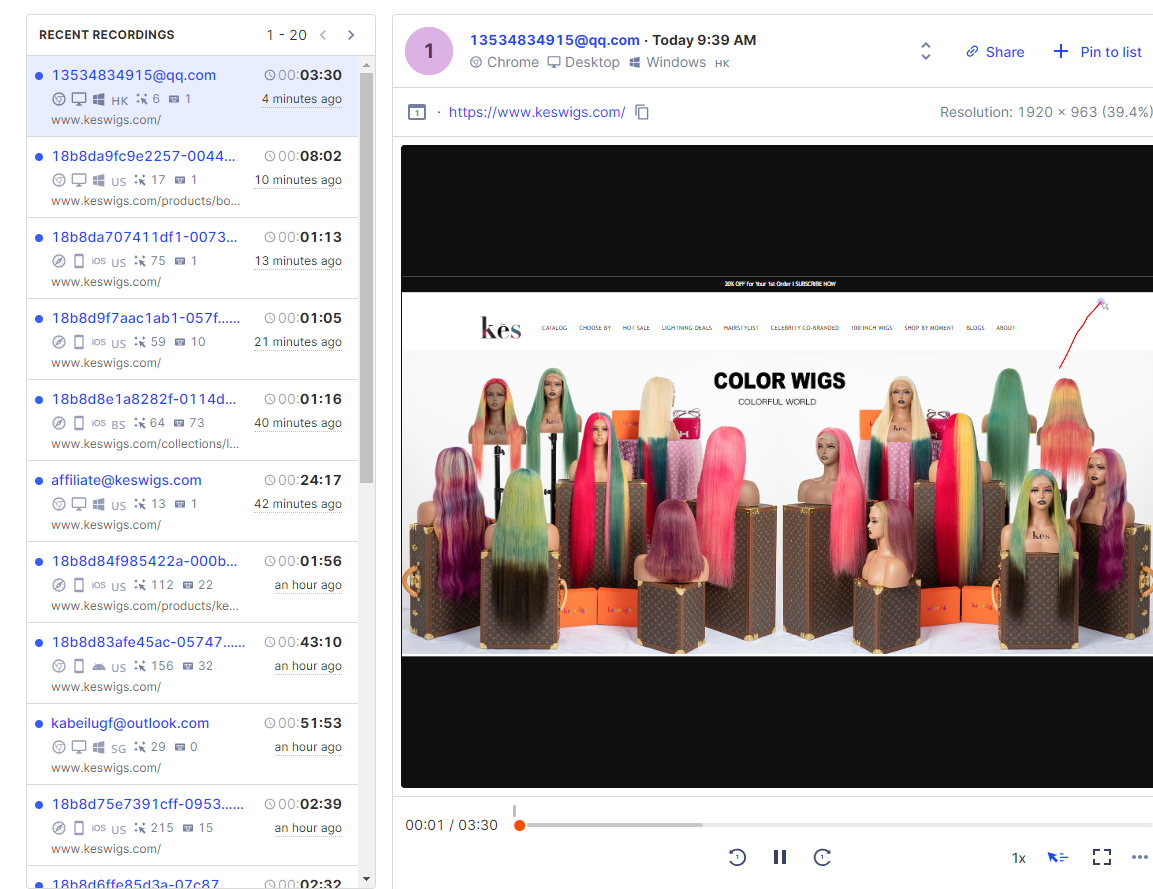This screenshot has height=889, width=1153.
Task: Click the 00:24:17 duration text
Action: pos(310,480)
